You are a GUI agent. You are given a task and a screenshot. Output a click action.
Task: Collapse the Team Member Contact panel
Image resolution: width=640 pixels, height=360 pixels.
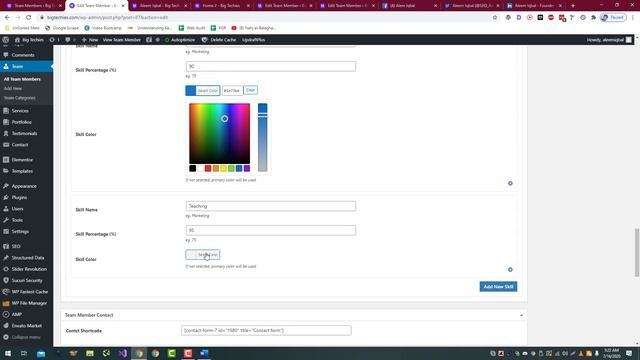click(521, 315)
